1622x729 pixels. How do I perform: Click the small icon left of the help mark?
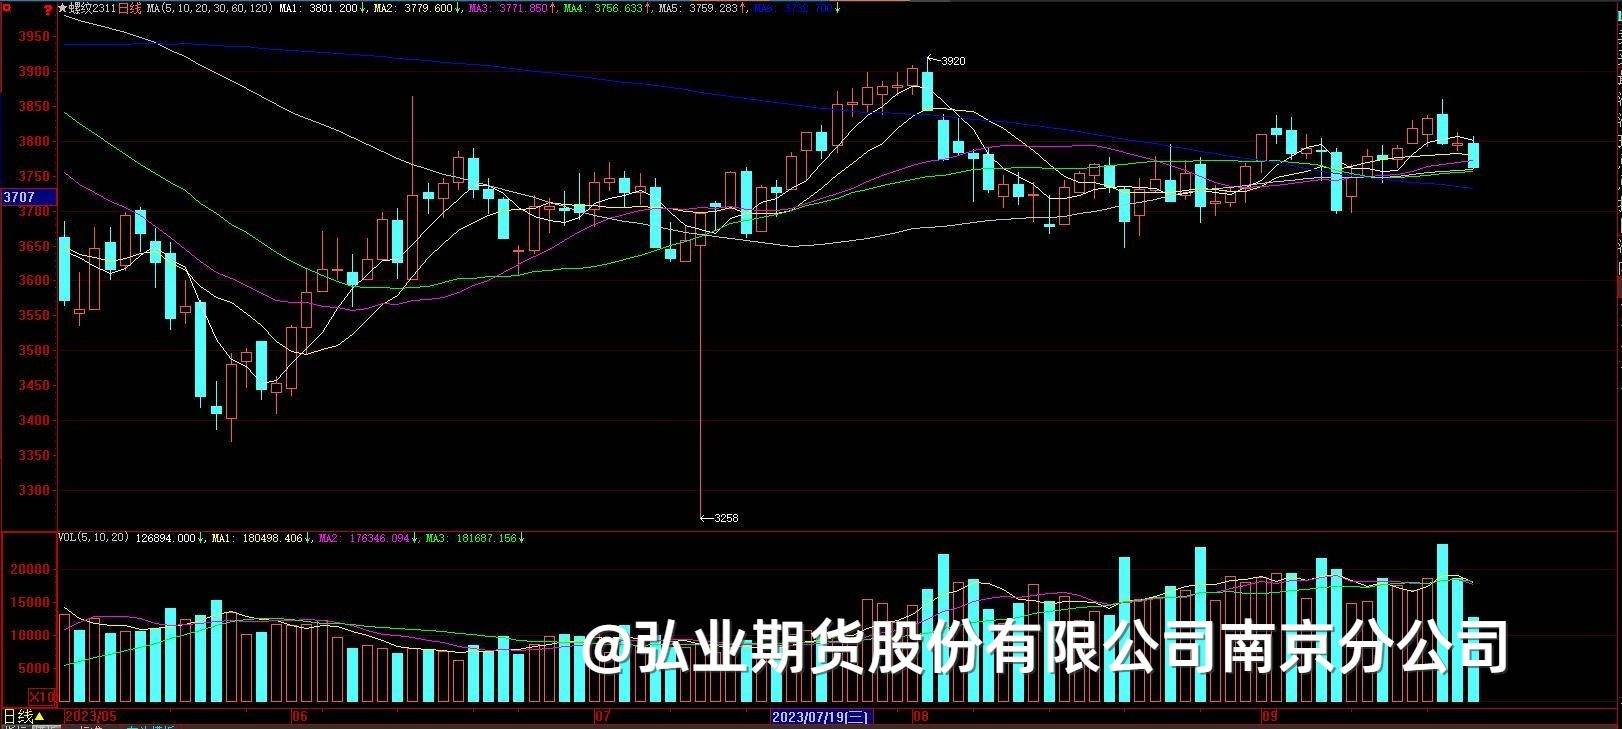point(8,10)
